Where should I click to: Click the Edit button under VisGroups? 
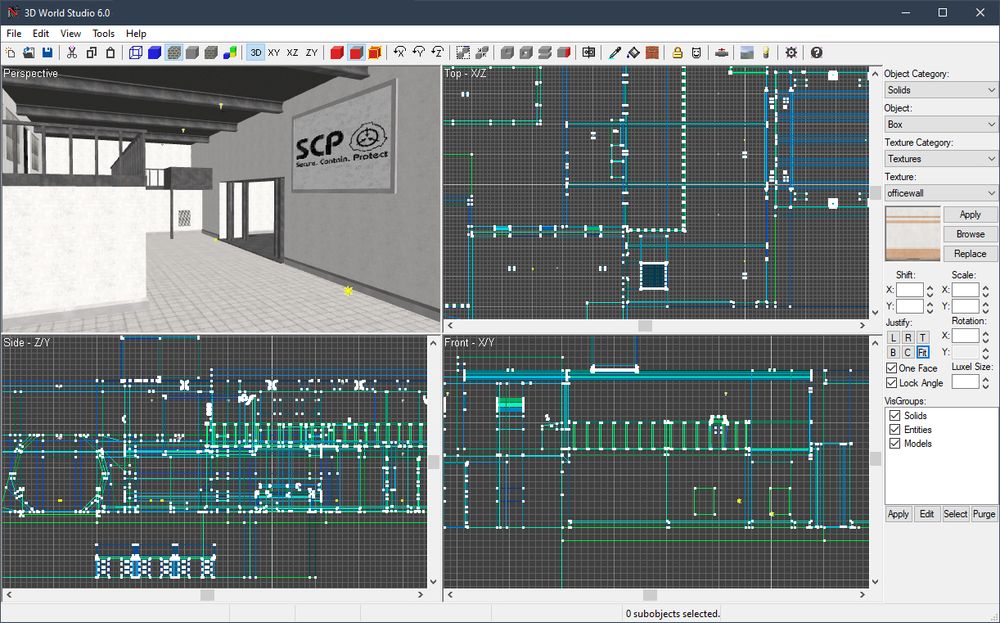(x=927, y=514)
